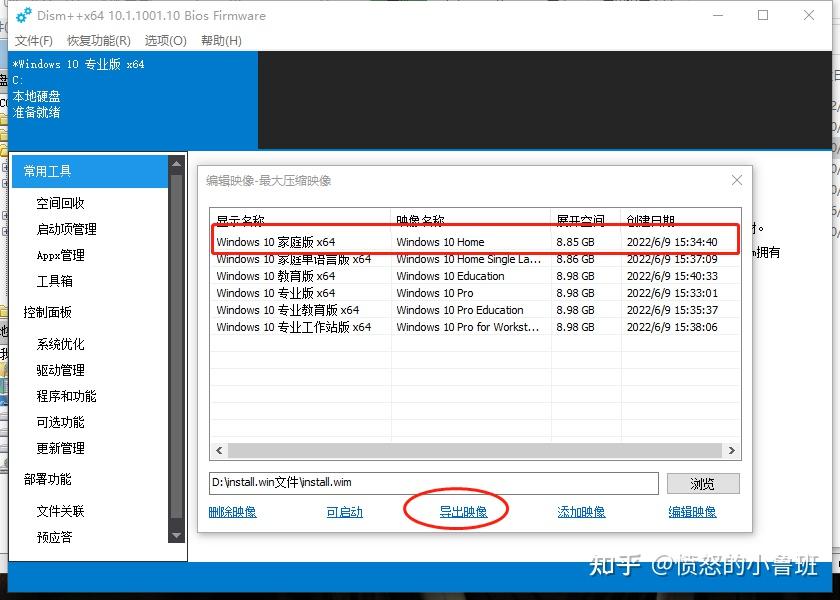Open Appx管理 in the sidebar
Image resolution: width=840 pixels, height=600 pixels.
[x=61, y=255]
